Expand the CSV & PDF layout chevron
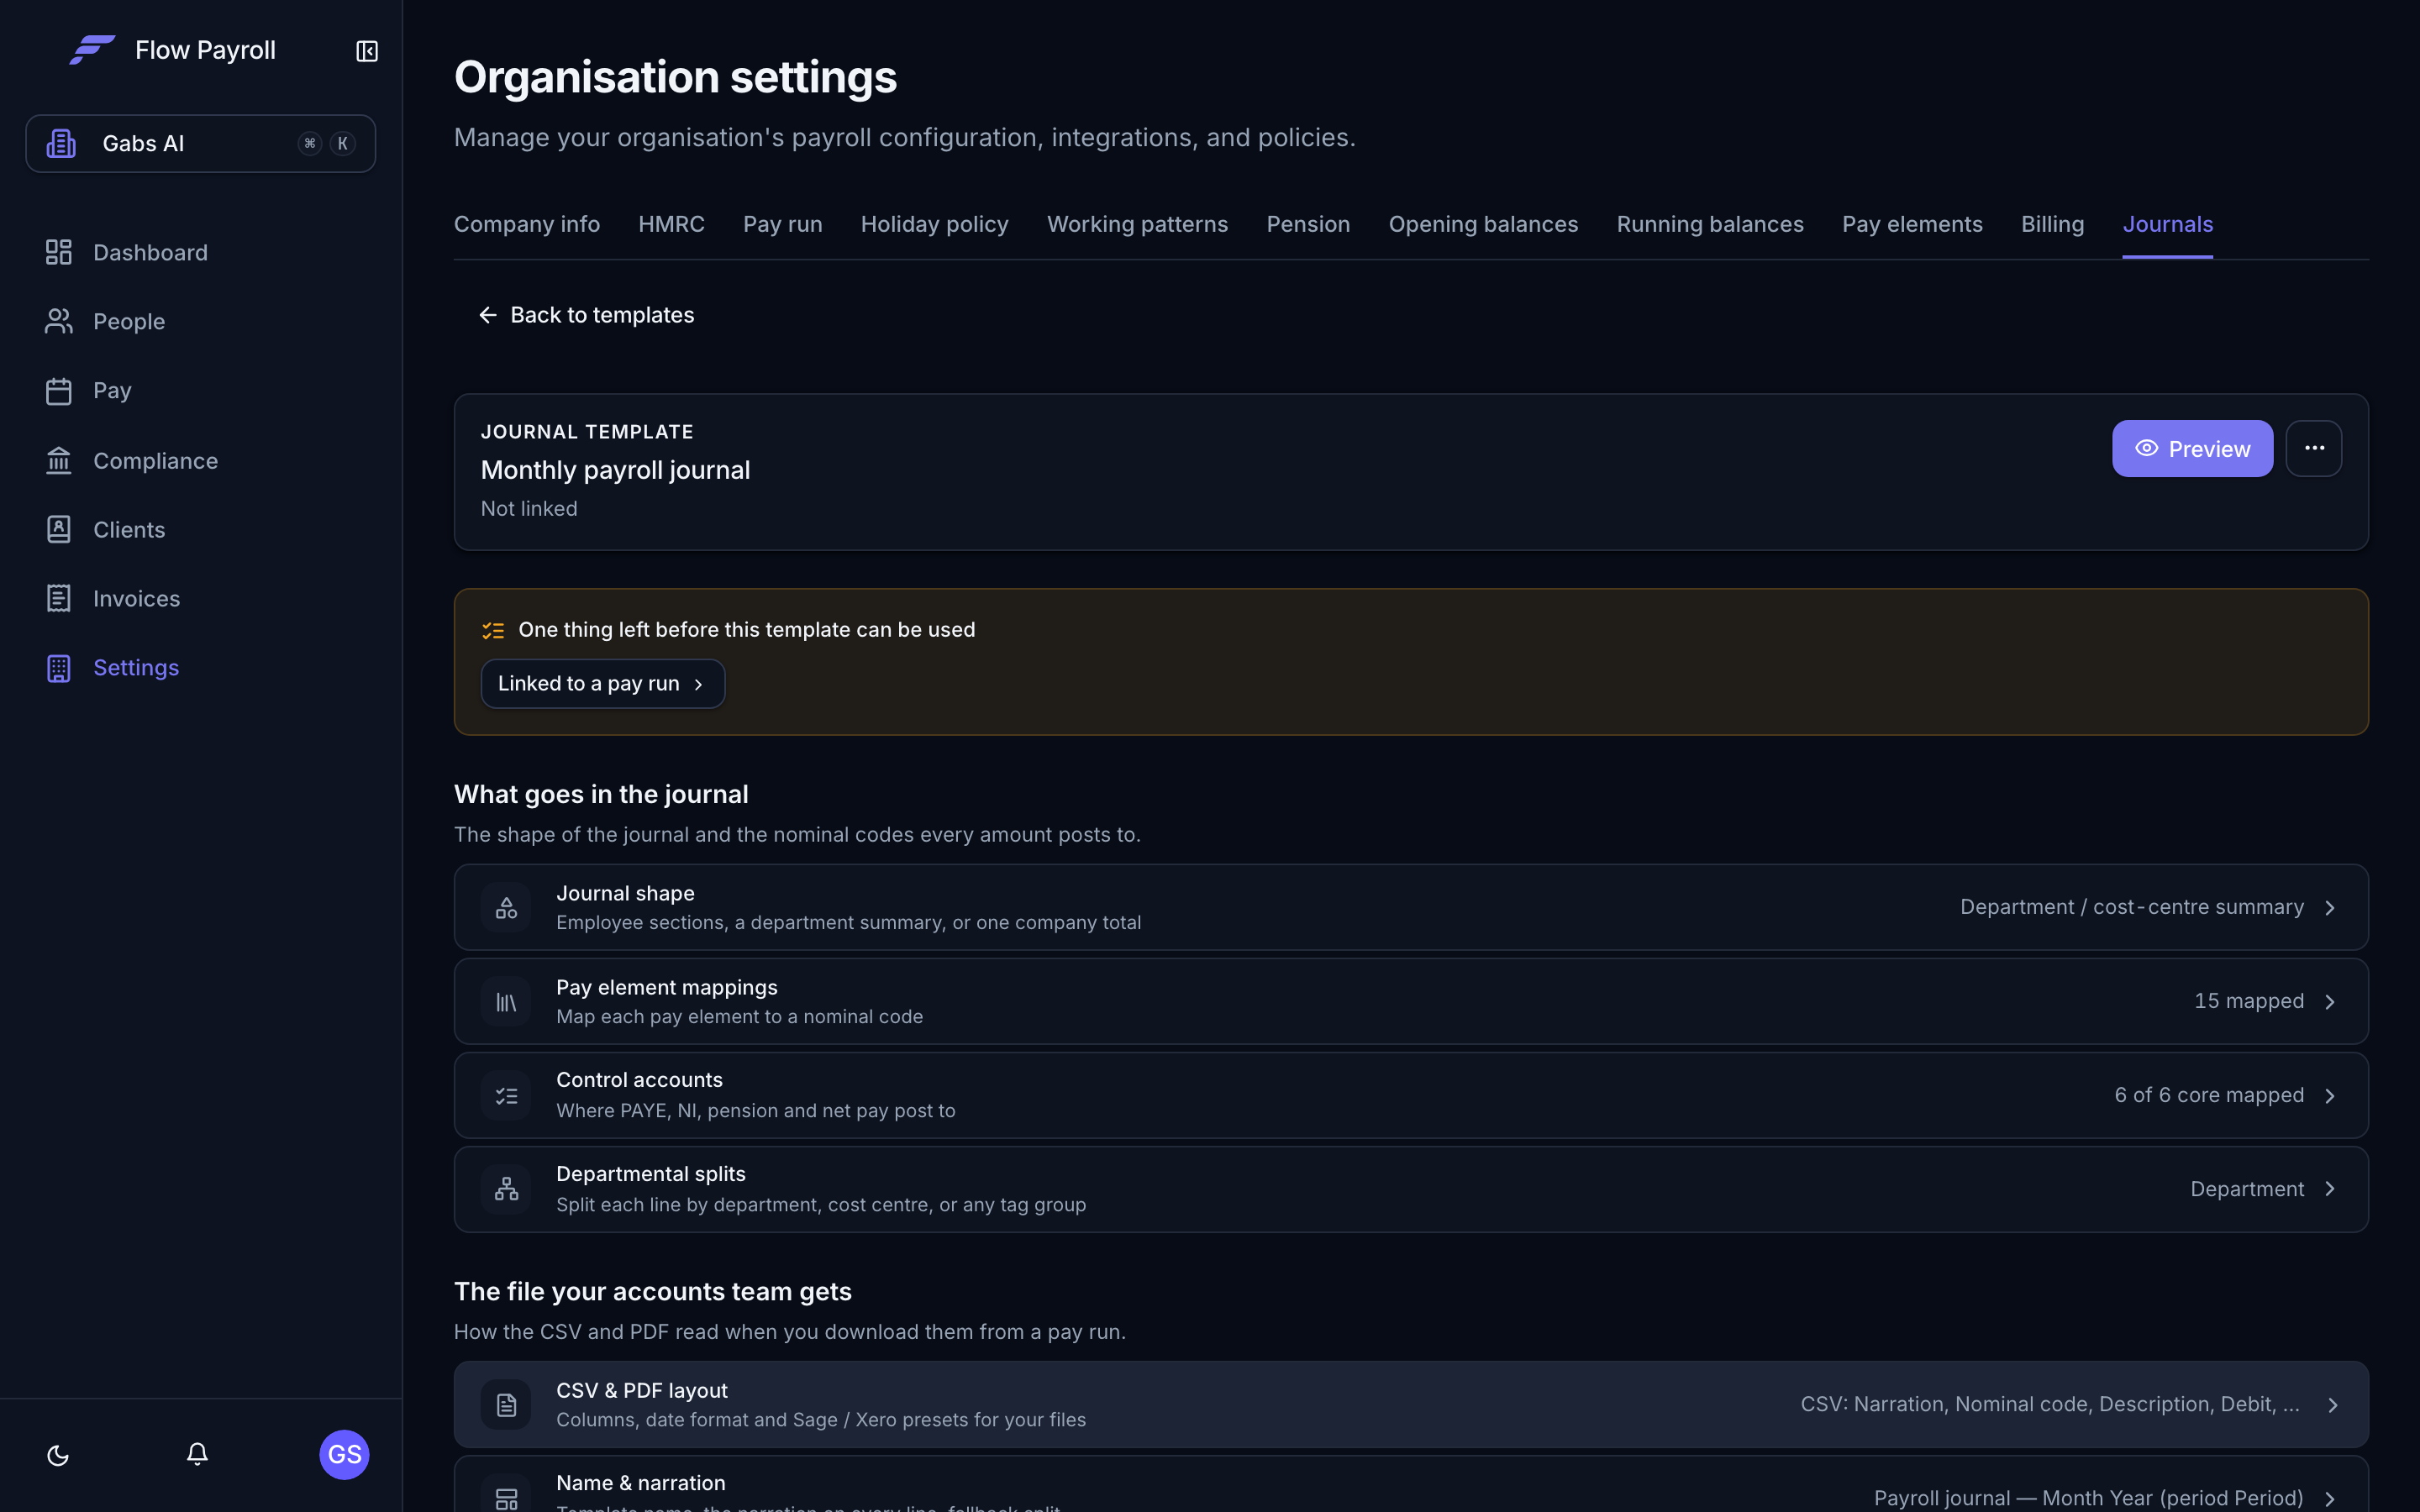Image resolution: width=2420 pixels, height=1512 pixels. (2332, 1405)
